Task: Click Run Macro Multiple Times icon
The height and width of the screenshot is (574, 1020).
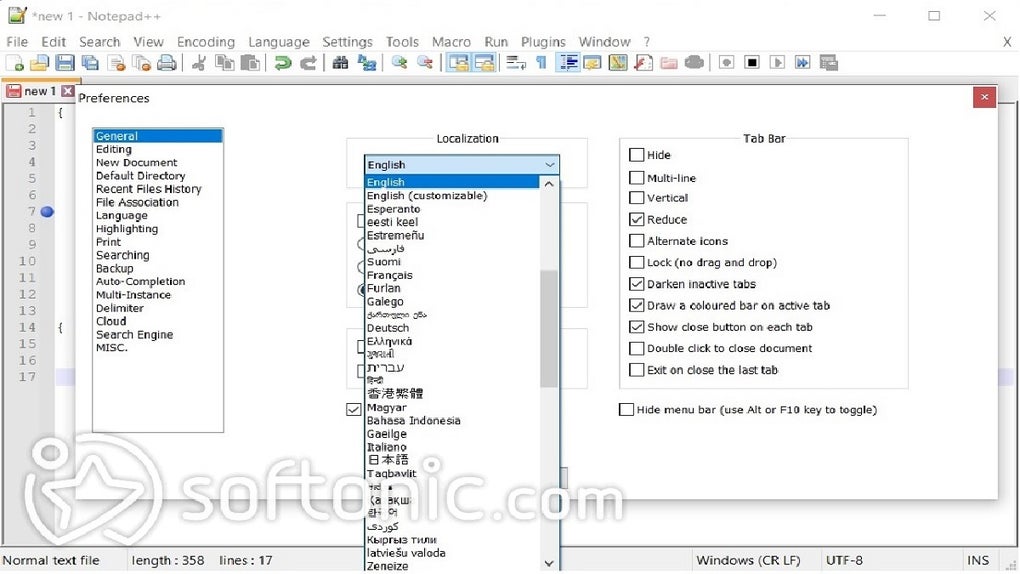Action: point(803,62)
